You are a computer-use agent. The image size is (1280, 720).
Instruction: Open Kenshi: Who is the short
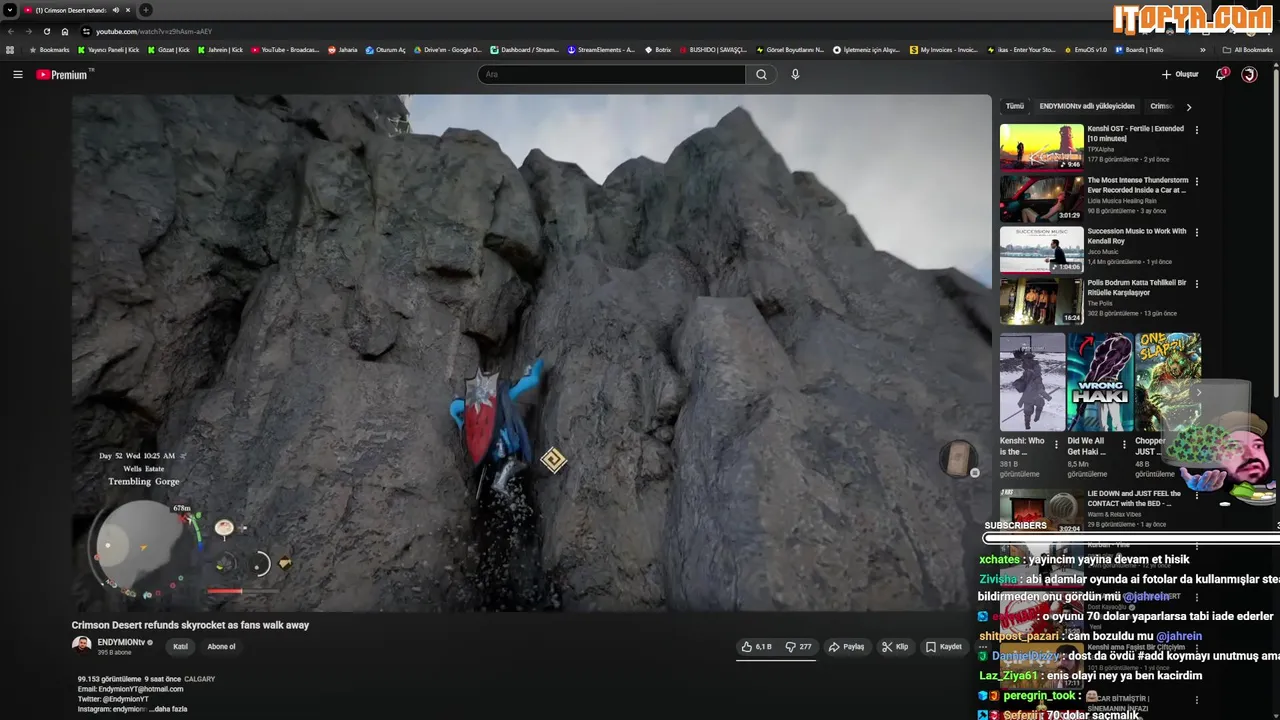[x=1032, y=382]
